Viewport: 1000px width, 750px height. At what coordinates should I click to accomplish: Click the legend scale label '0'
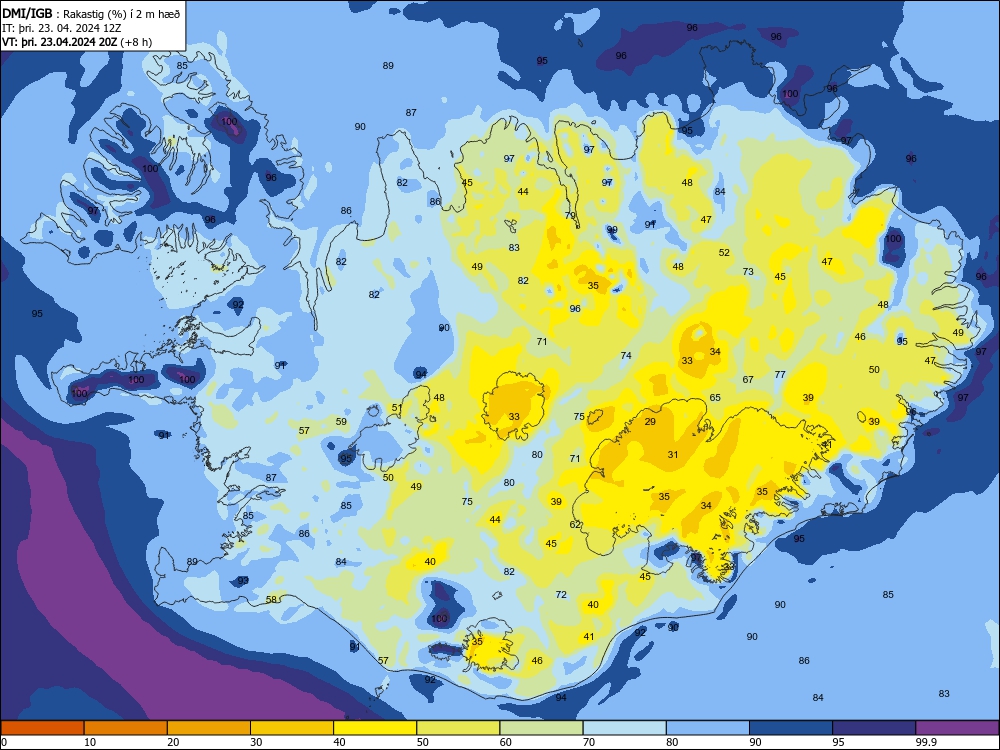(4, 742)
